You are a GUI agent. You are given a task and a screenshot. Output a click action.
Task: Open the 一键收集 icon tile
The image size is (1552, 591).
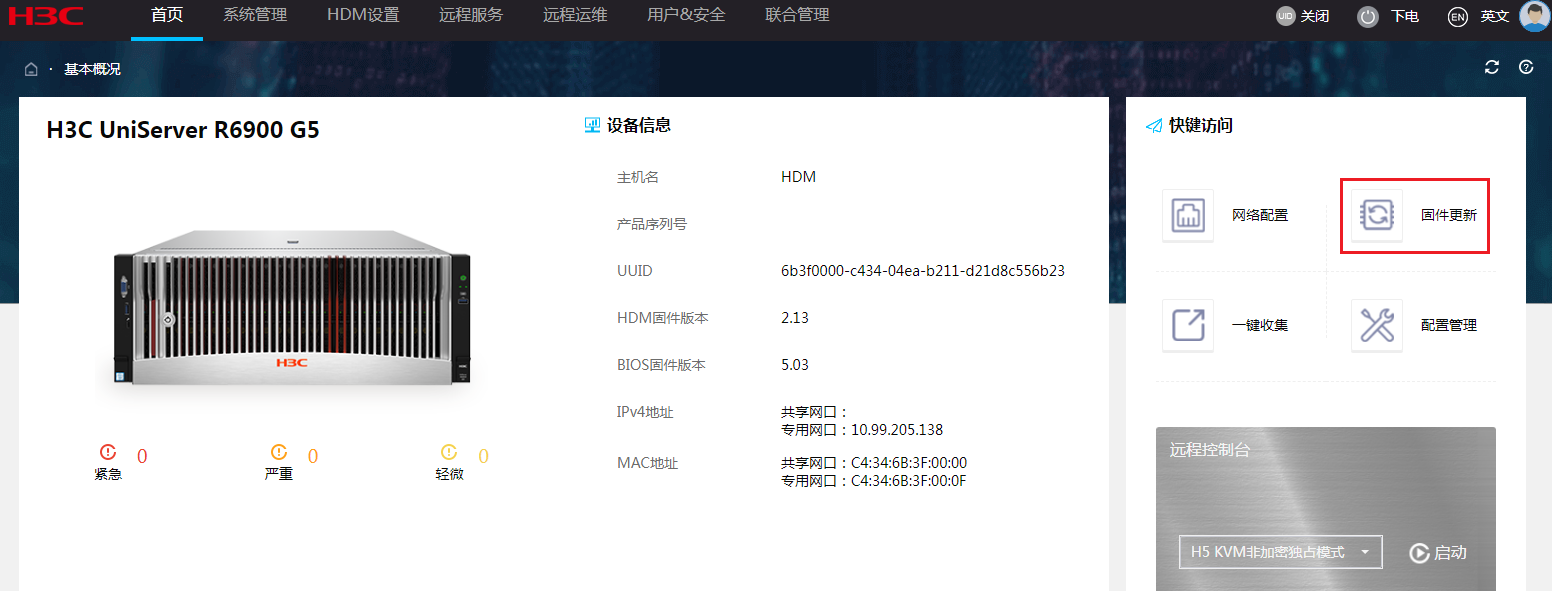point(1188,325)
